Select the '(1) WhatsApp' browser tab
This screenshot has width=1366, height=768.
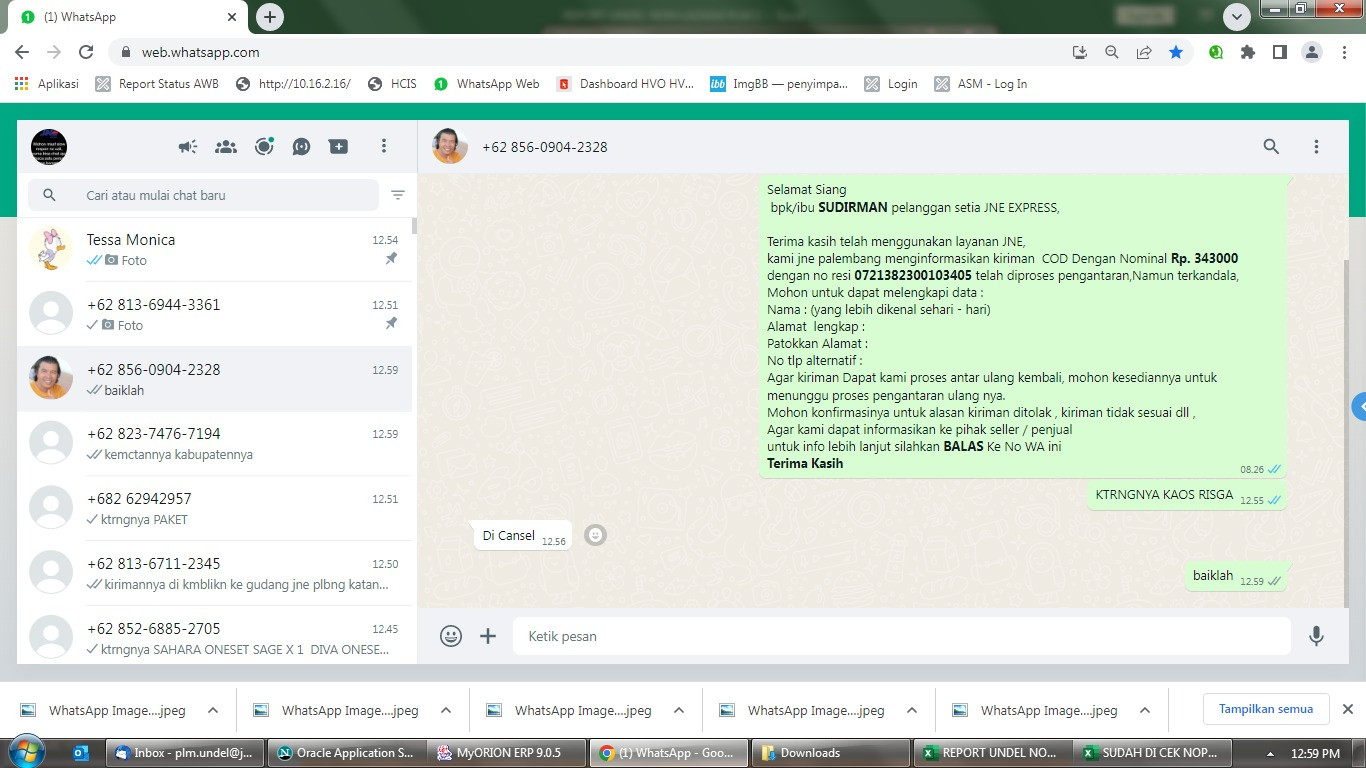coord(128,18)
